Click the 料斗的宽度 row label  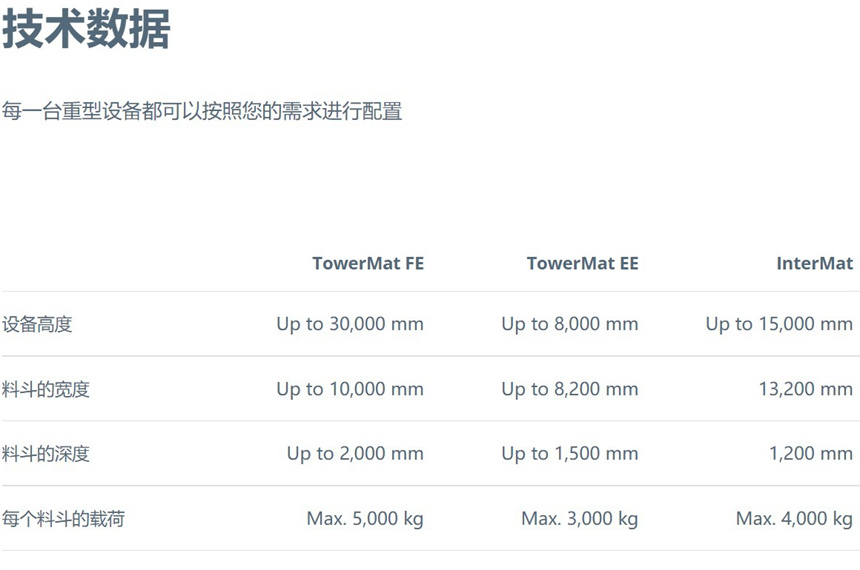(x=46, y=389)
